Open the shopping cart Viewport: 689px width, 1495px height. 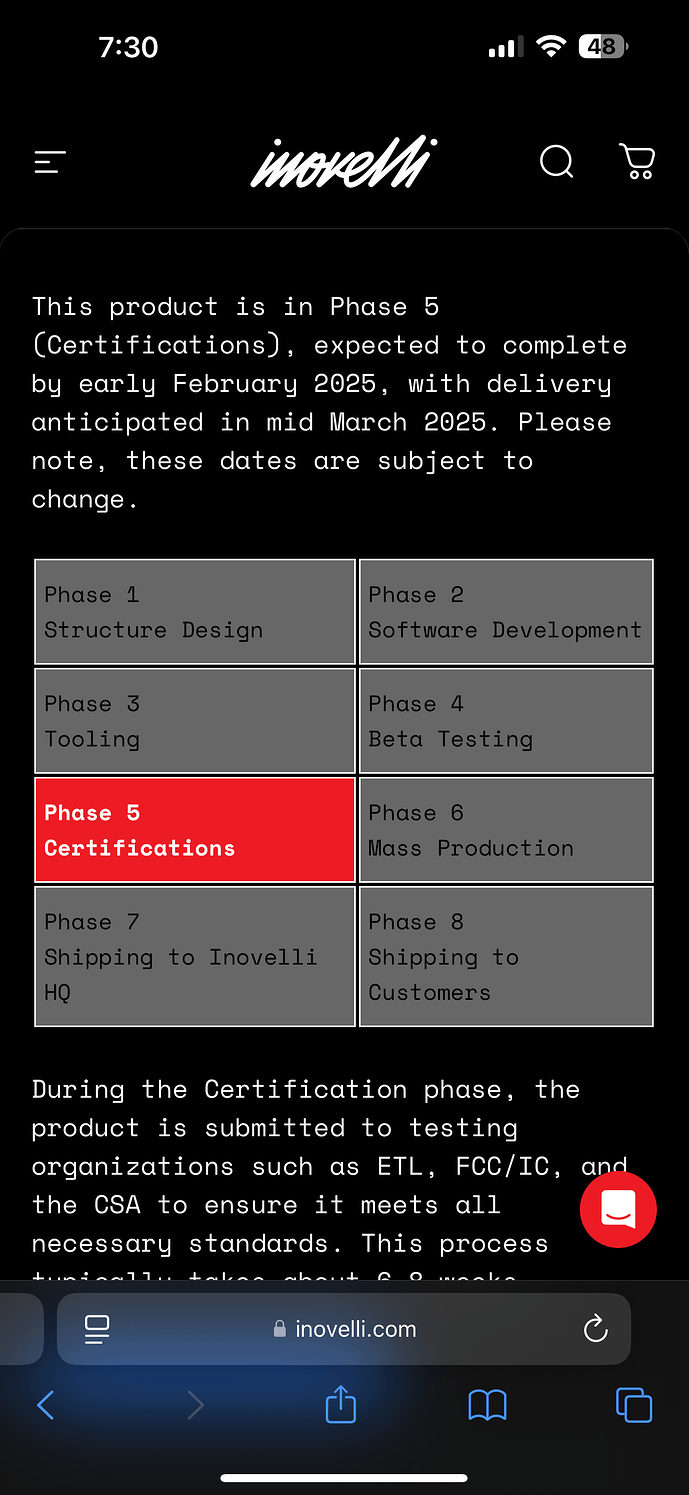[x=637, y=161]
